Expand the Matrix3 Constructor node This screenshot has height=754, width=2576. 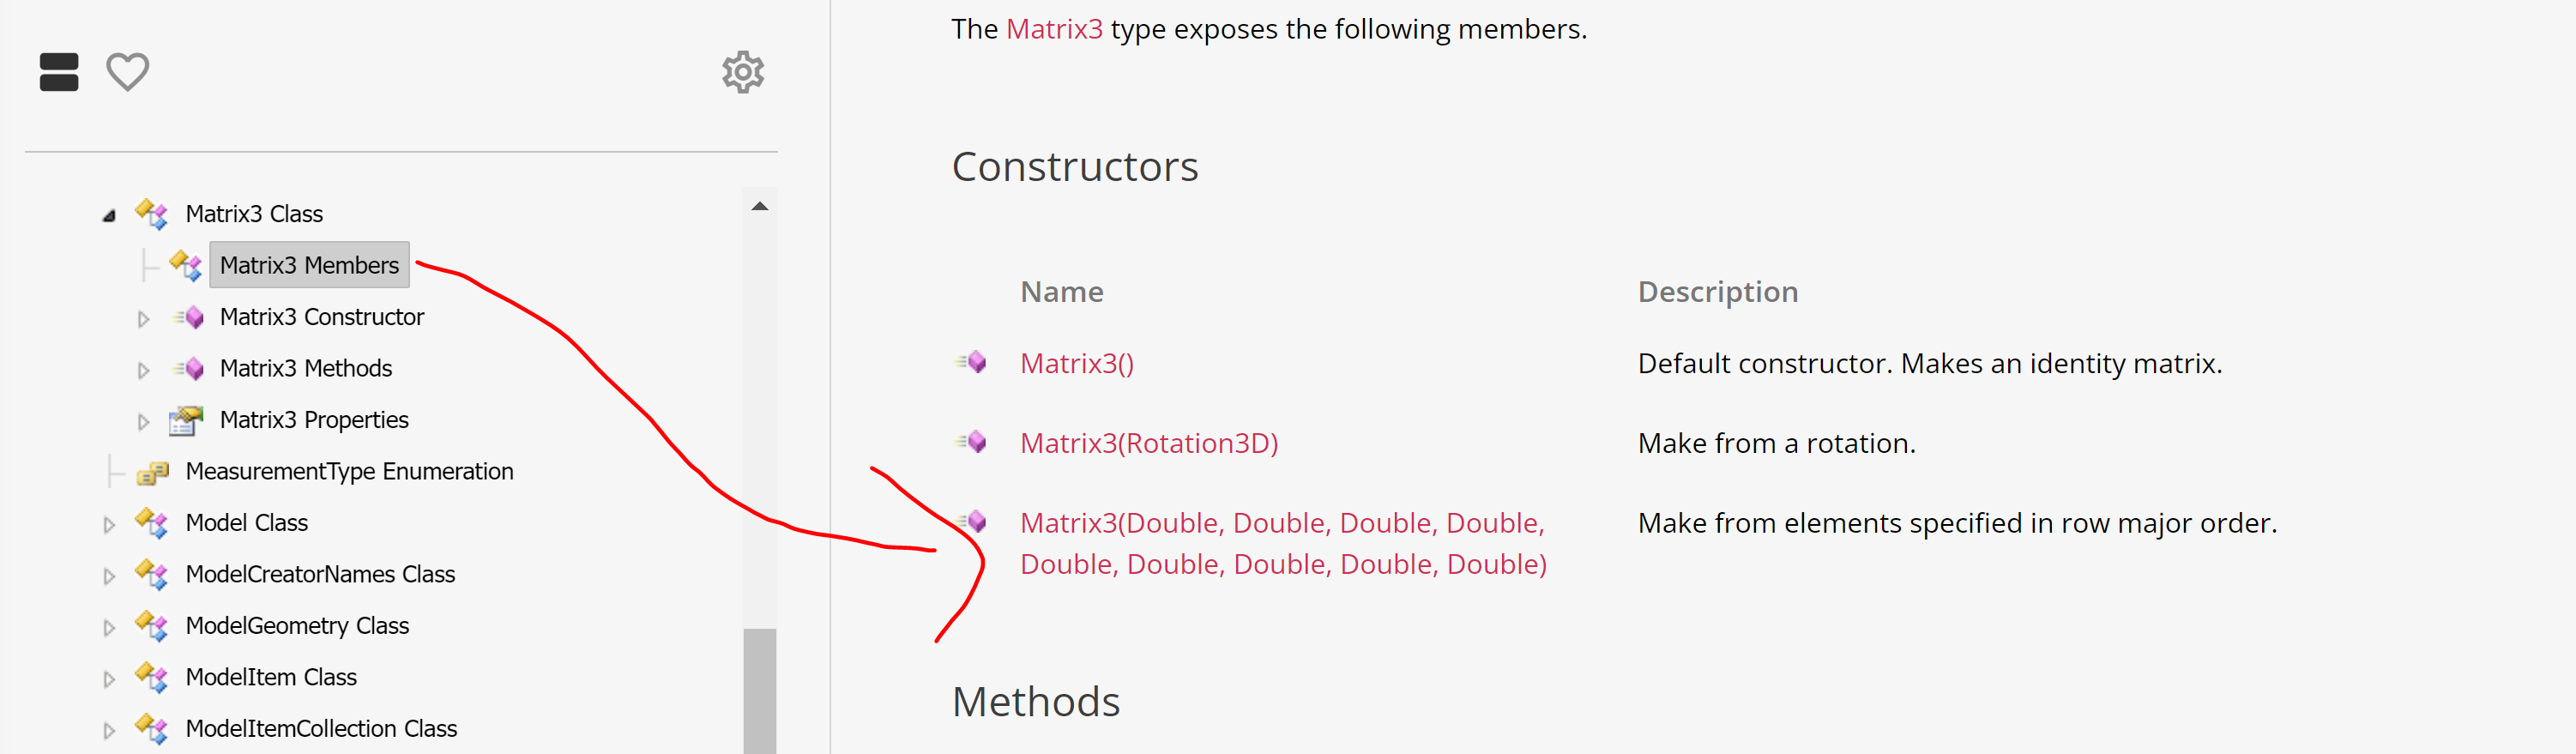tap(143, 318)
